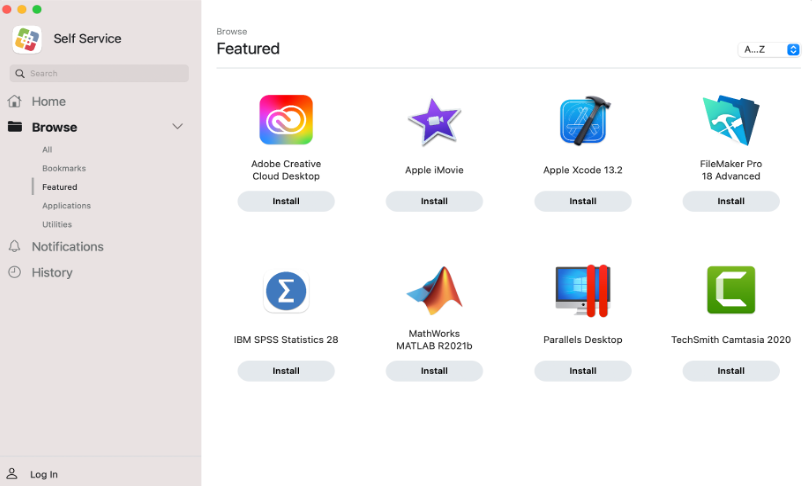812x486 pixels.
Task: Open the TechSmith Camtasia 2020 icon
Action: tap(730, 291)
